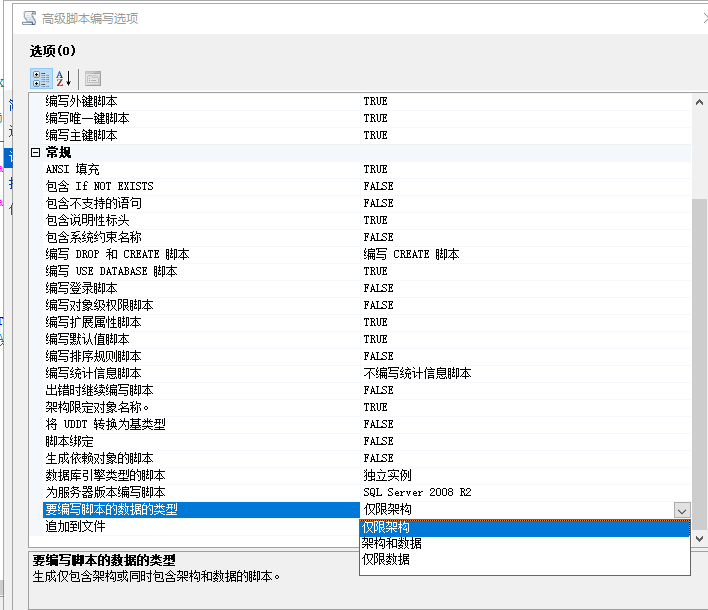The height and width of the screenshot is (610, 708).
Task: Select the 编写外键脚本 row
Action: tap(202, 102)
